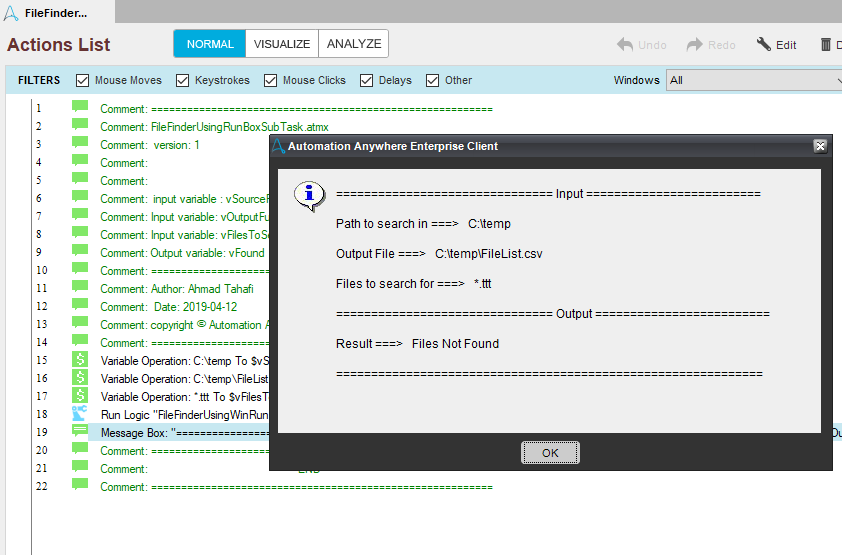Click variable operation icon on line 17
Viewport: 842px width, 555px height.
pyautogui.click(x=80, y=395)
